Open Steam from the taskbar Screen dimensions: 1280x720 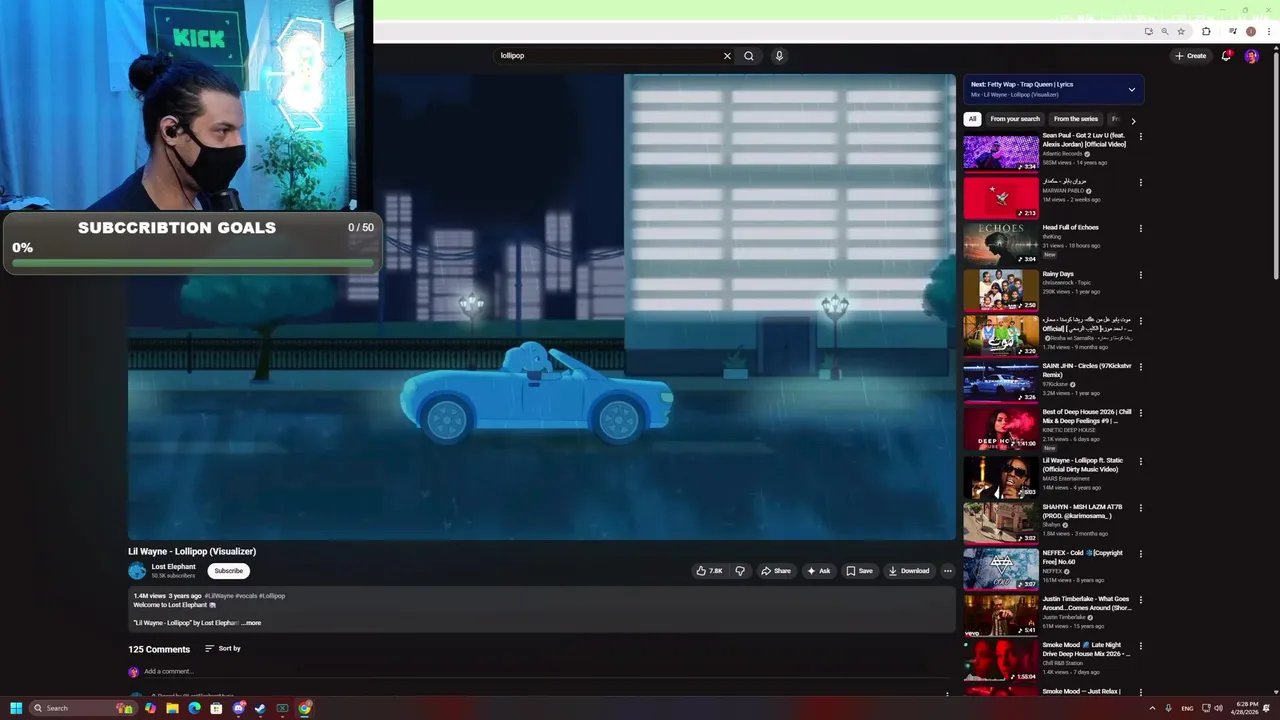tap(260, 708)
